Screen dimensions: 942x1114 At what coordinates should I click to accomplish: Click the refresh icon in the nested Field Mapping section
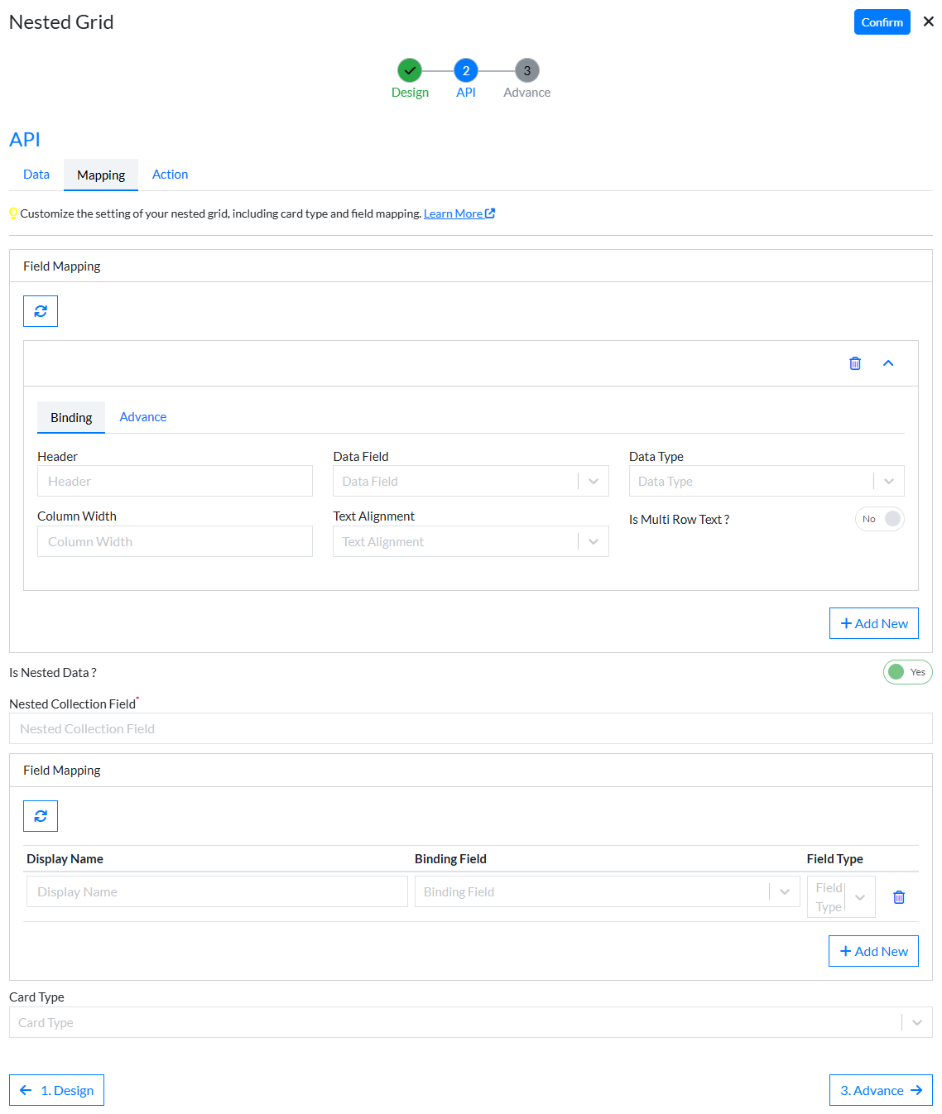40,816
